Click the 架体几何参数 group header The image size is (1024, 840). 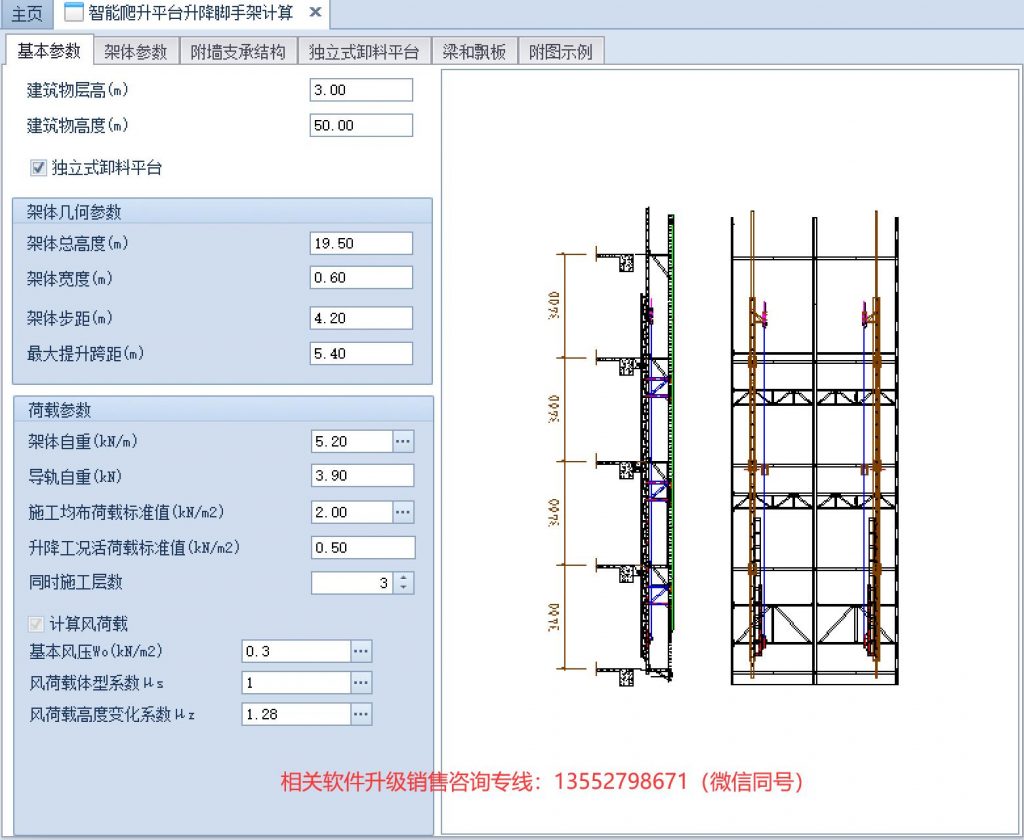(x=222, y=212)
